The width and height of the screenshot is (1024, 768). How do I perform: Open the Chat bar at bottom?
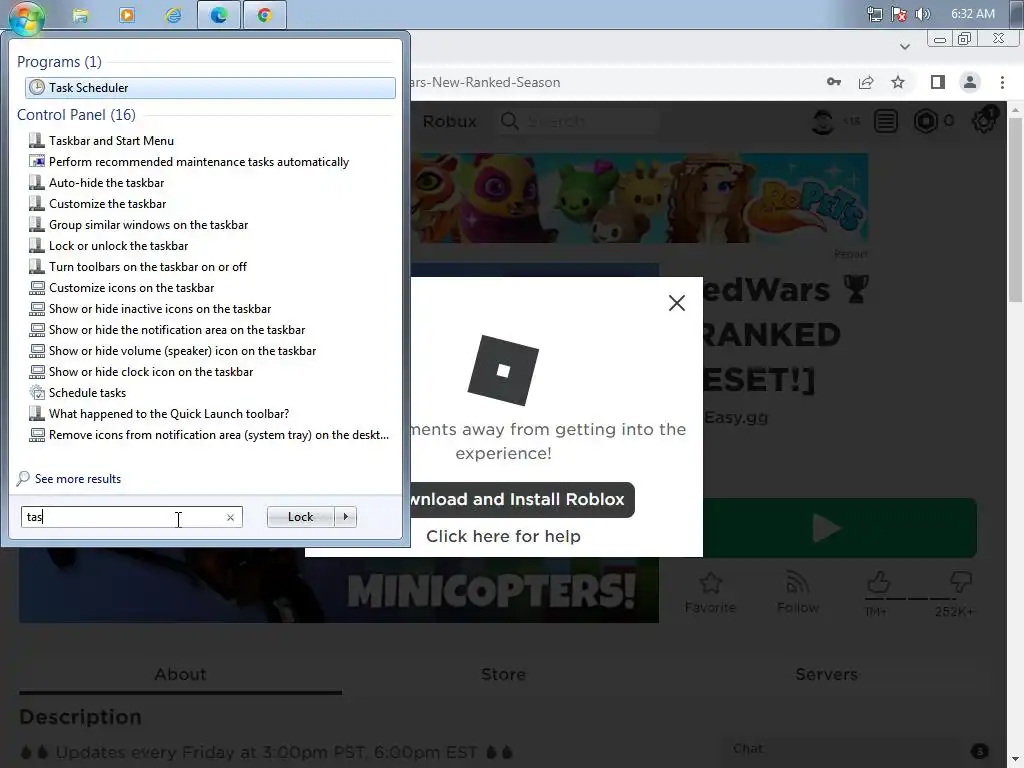tap(856, 750)
